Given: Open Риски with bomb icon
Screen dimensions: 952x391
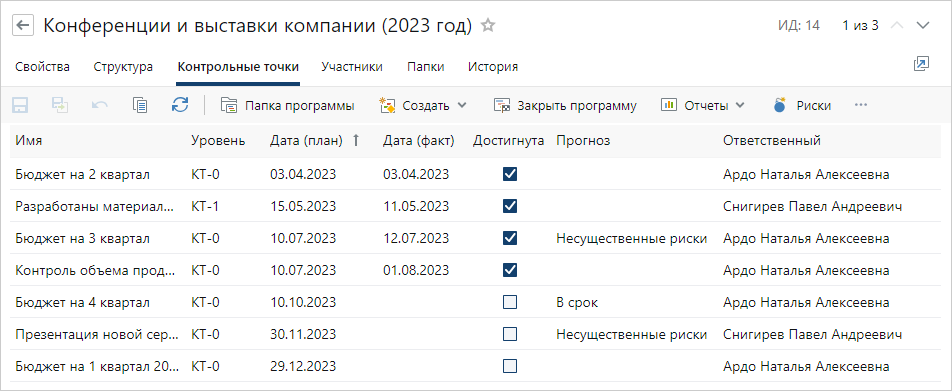Looking at the screenshot, I should [x=802, y=105].
